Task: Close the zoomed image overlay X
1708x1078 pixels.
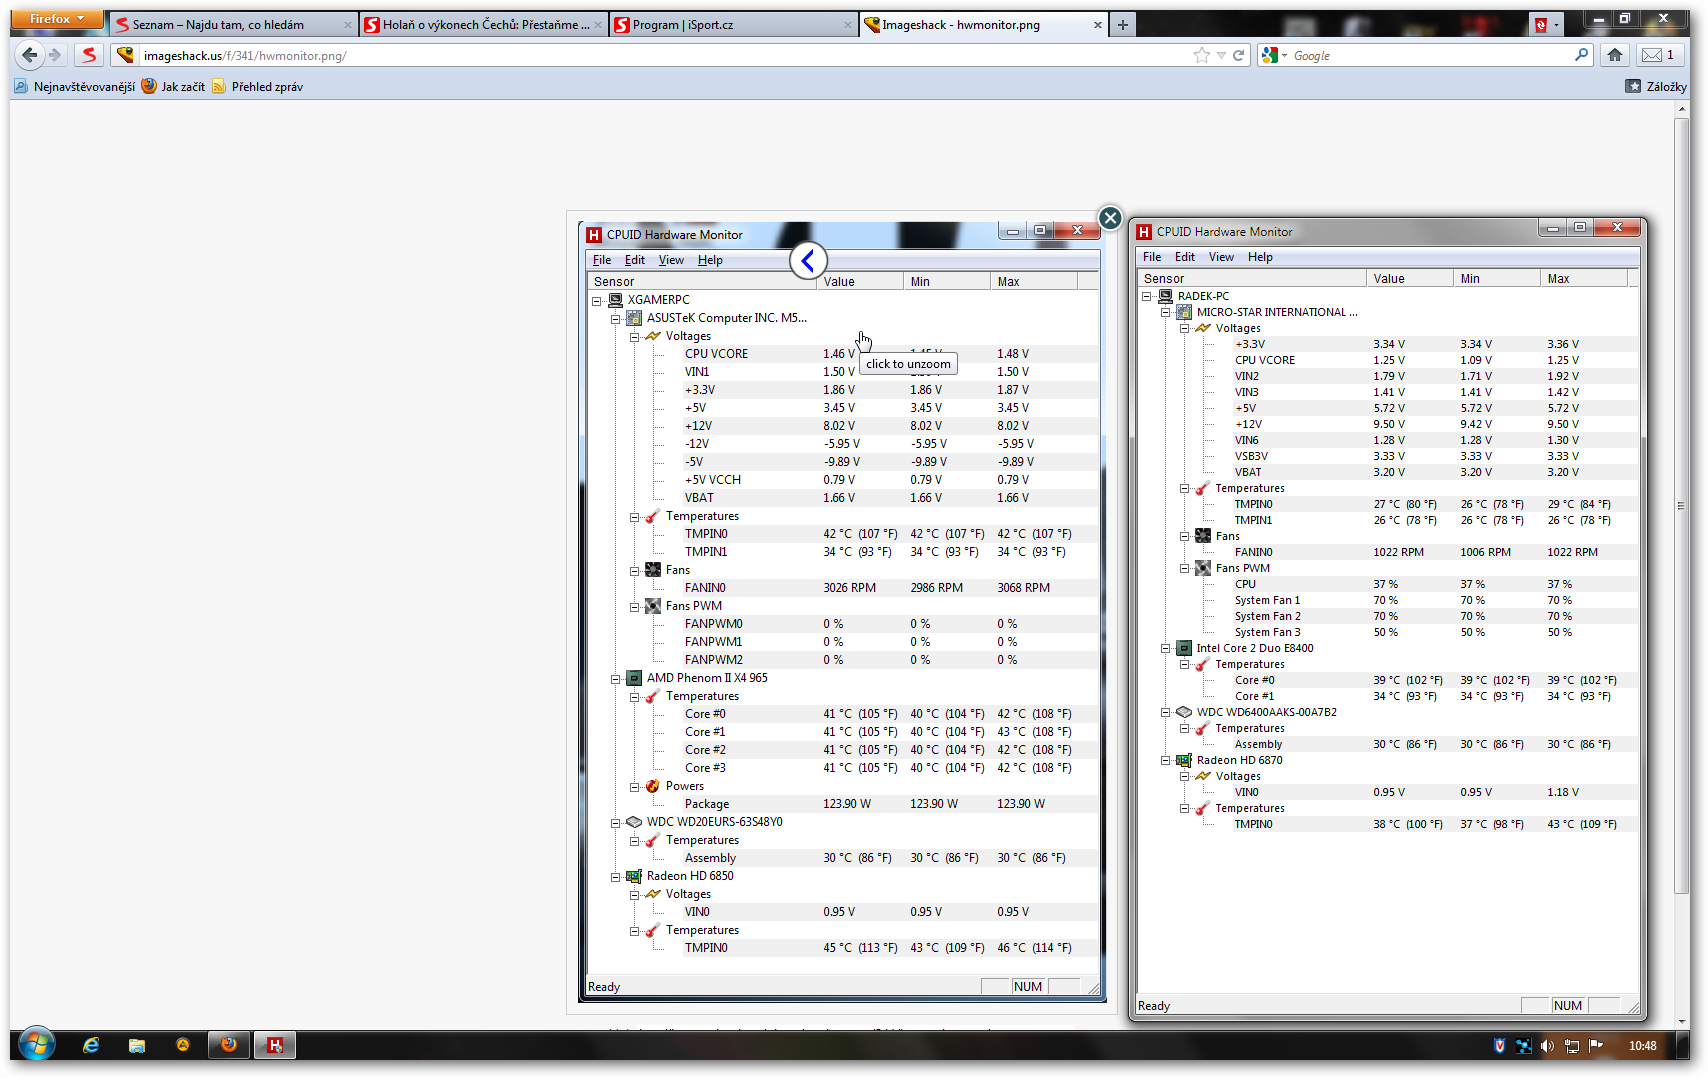Action: 1110,218
